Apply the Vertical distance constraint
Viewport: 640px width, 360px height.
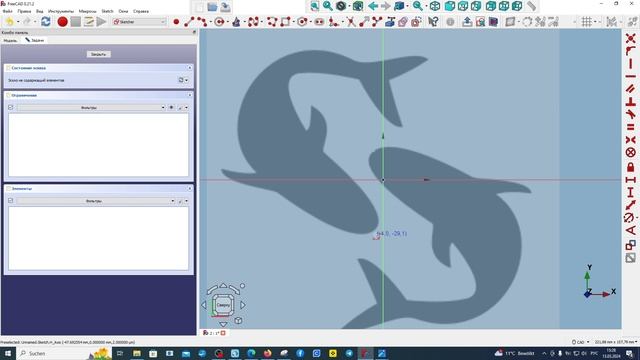[x=631, y=192]
